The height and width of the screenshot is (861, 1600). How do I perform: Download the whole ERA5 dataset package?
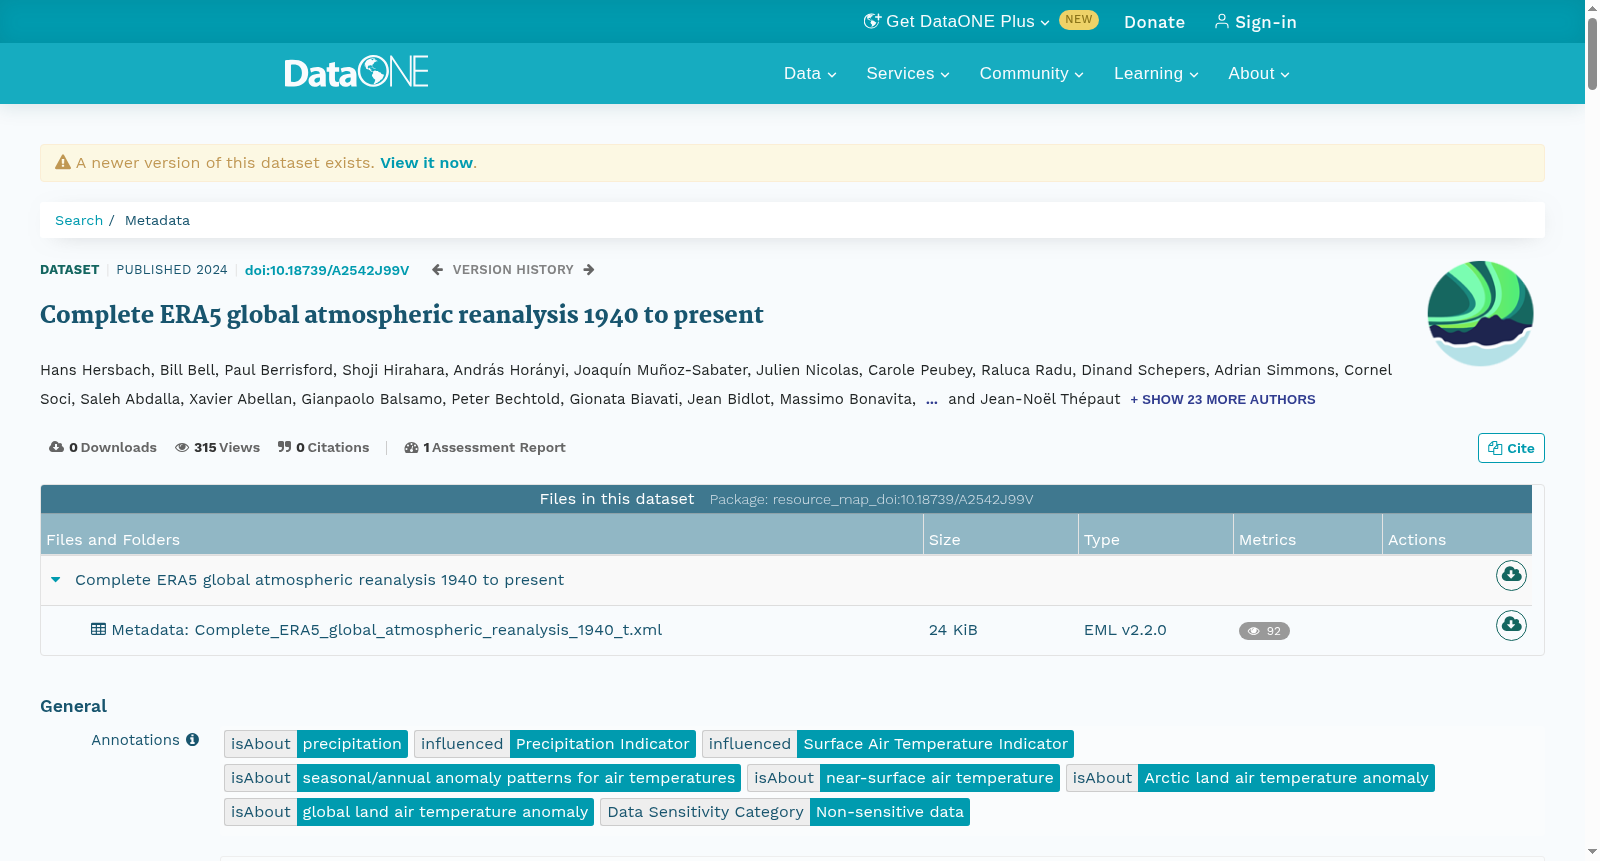point(1511,575)
